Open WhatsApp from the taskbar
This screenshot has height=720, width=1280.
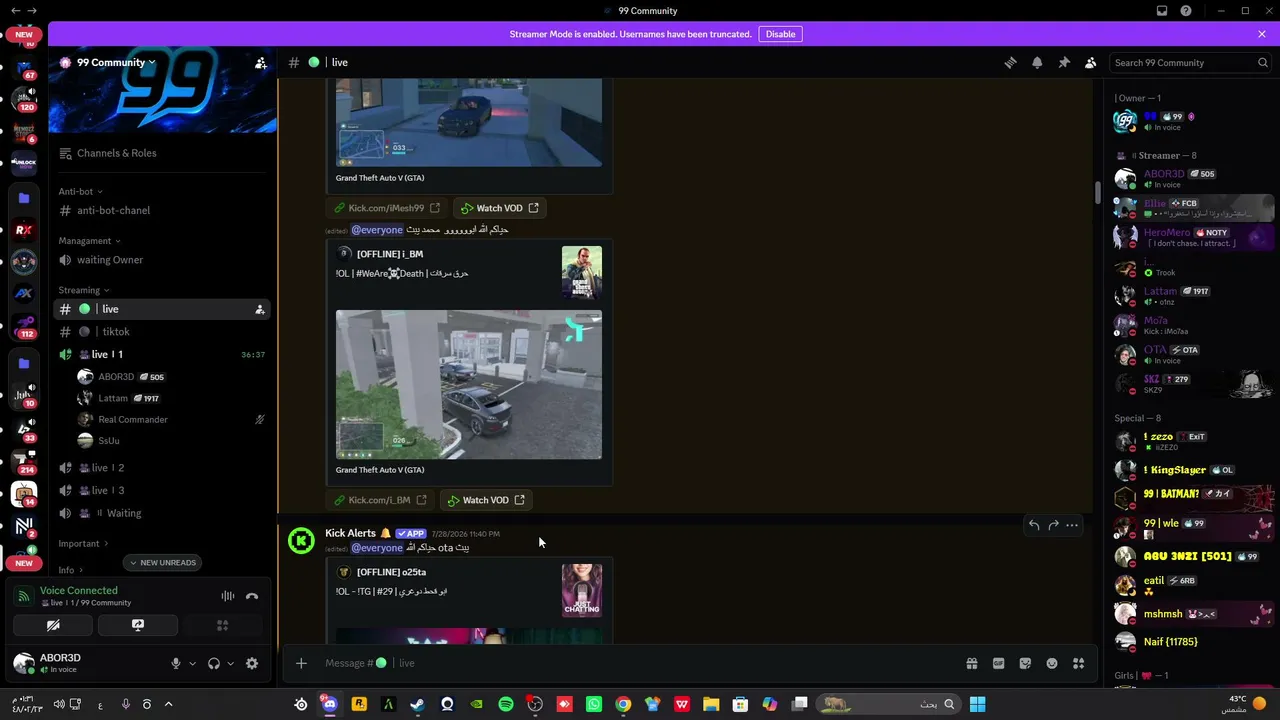tap(594, 704)
